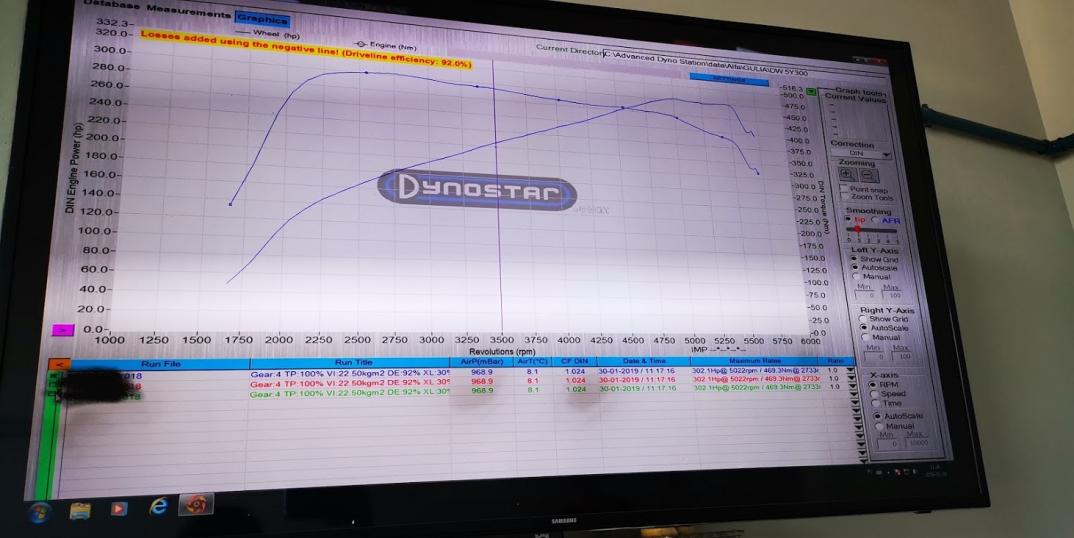This screenshot has width=1074, height=538.
Task: Select AutoScale for the X-axis
Action: [877, 416]
